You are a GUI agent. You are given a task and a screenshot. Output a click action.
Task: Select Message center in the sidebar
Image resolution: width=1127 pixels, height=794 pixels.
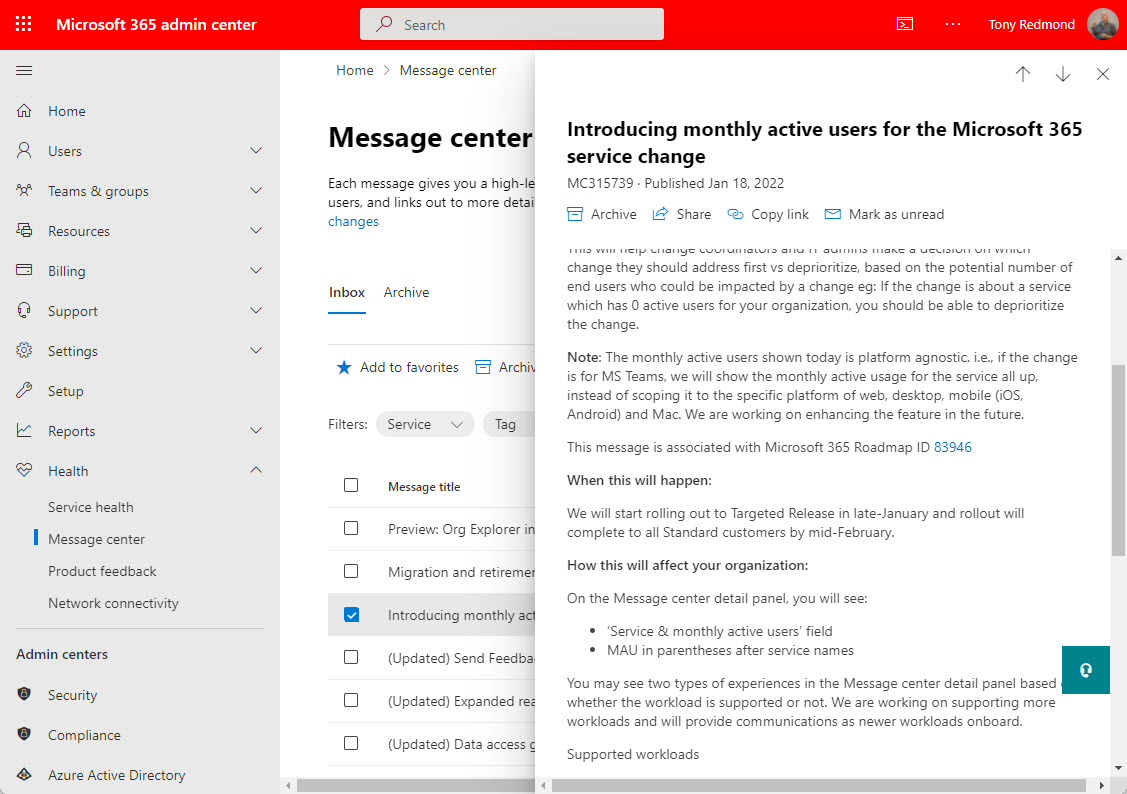point(96,539)
